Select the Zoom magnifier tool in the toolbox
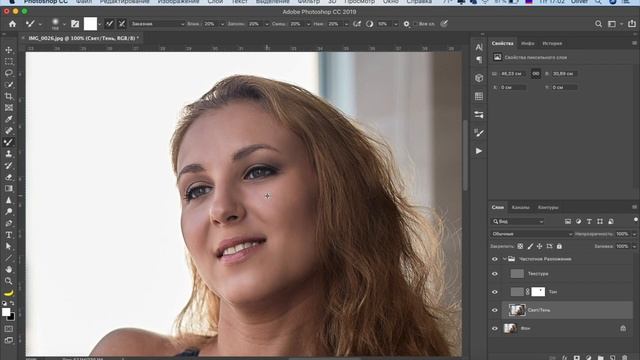 [x=9, y=281]
